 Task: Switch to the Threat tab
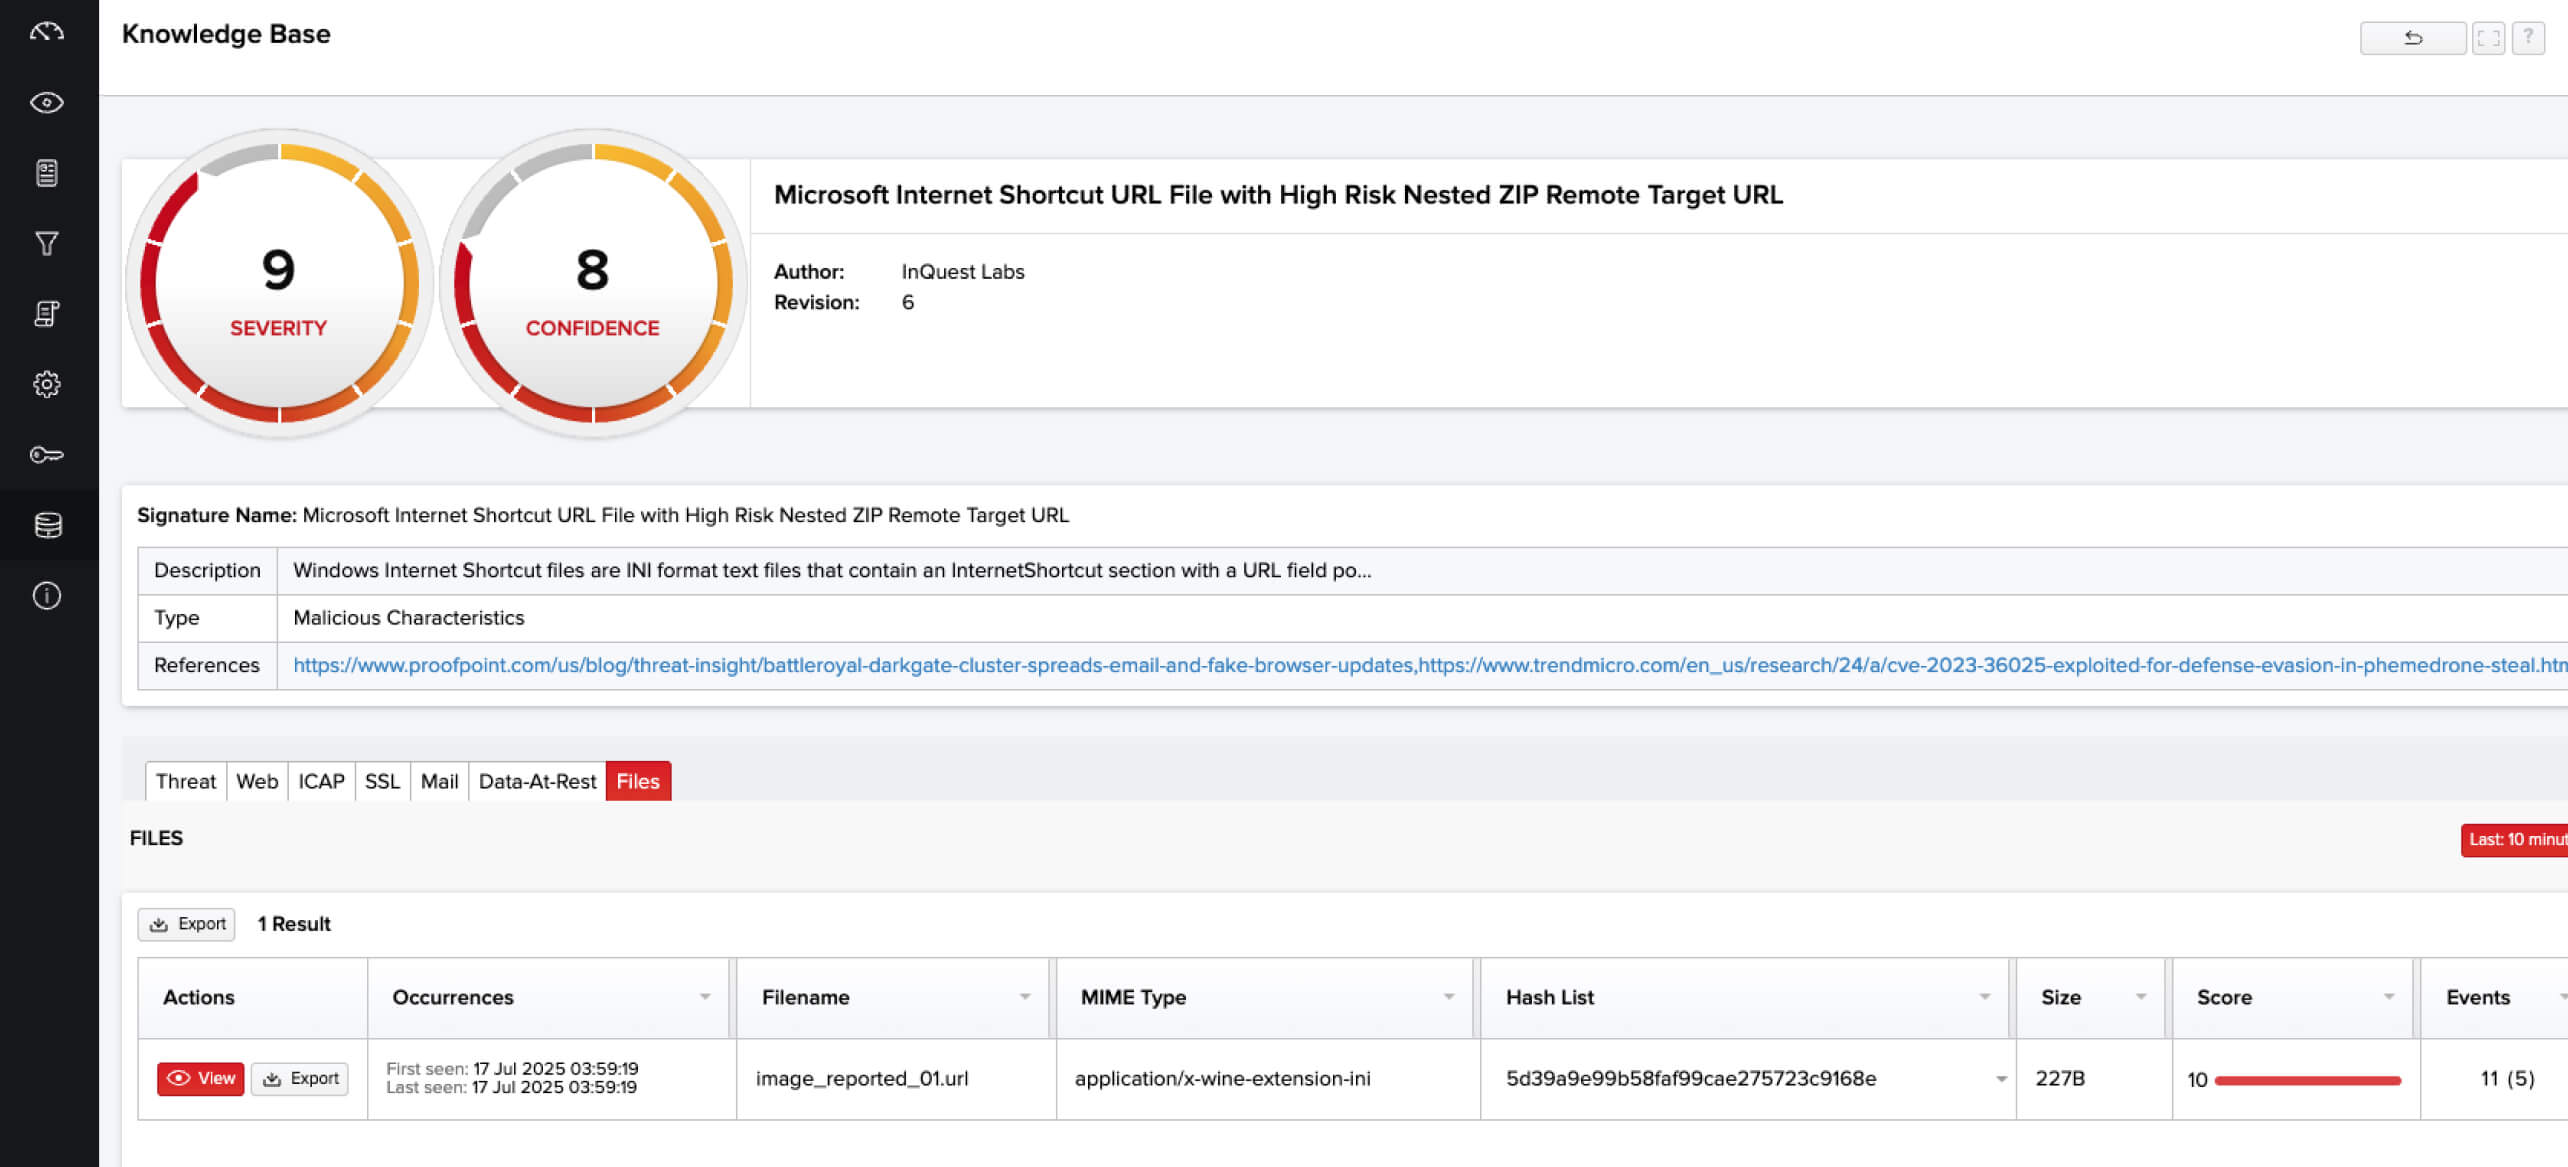coord(185,781)
